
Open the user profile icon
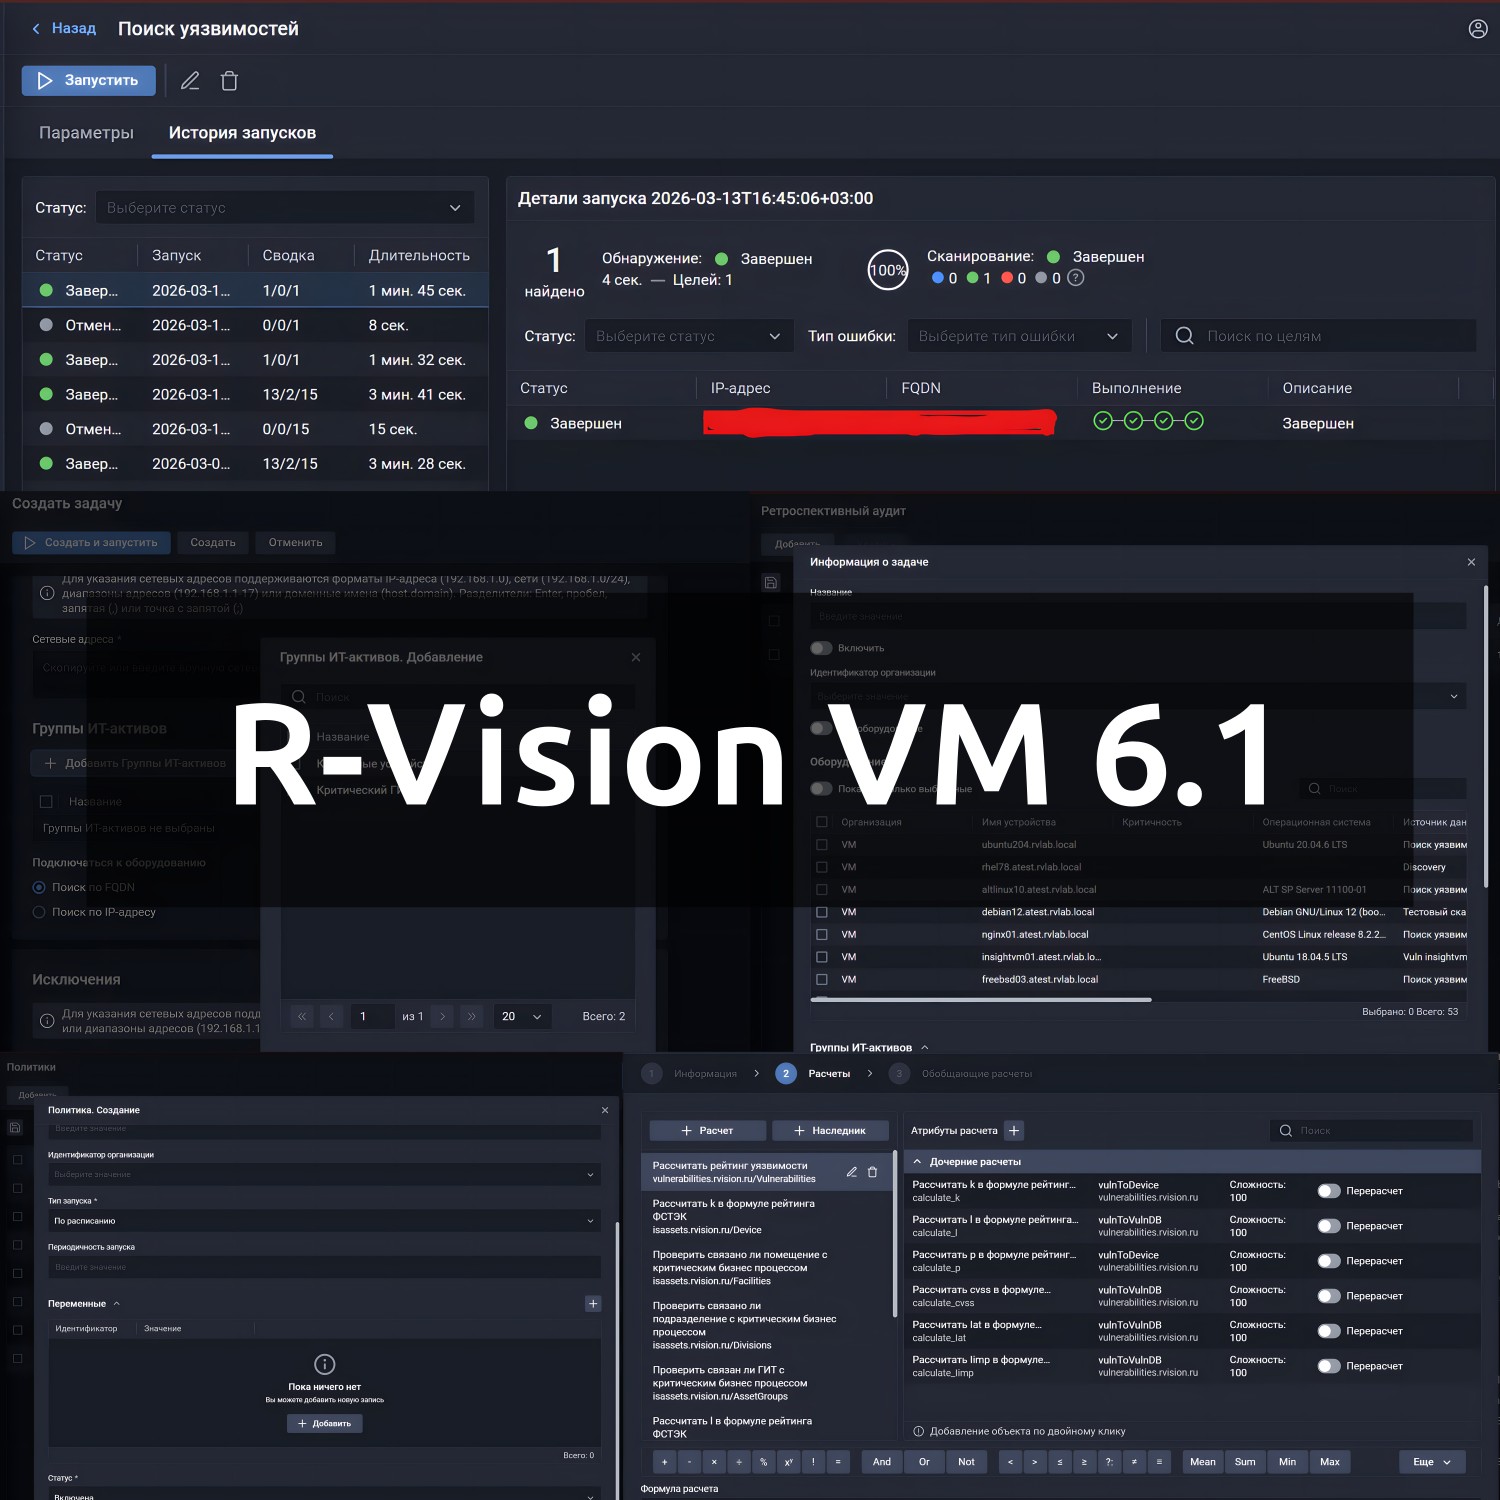(1477, 29)
